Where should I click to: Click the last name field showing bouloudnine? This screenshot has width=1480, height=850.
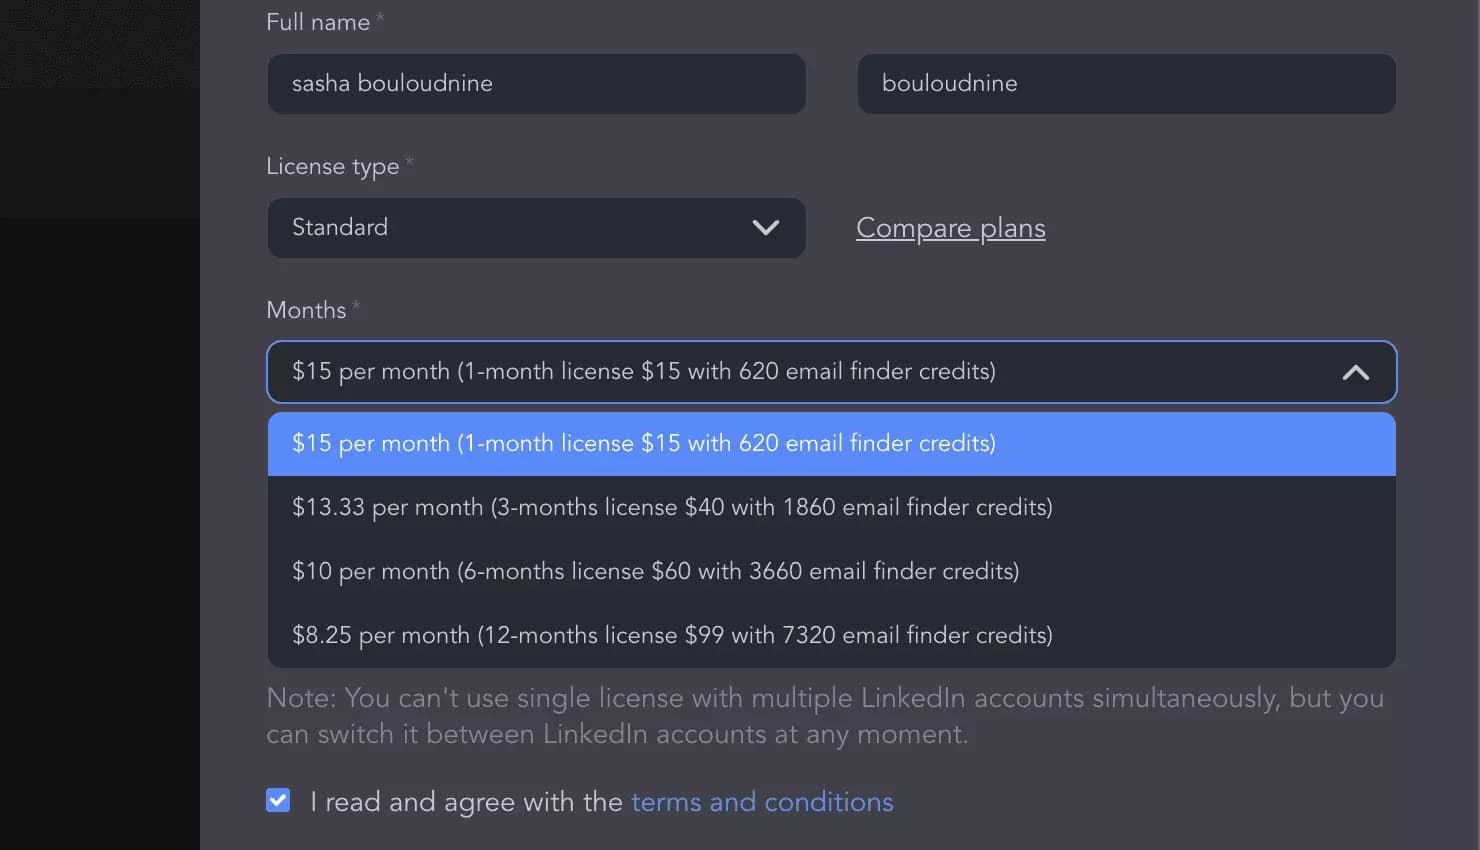[1127, 84]
